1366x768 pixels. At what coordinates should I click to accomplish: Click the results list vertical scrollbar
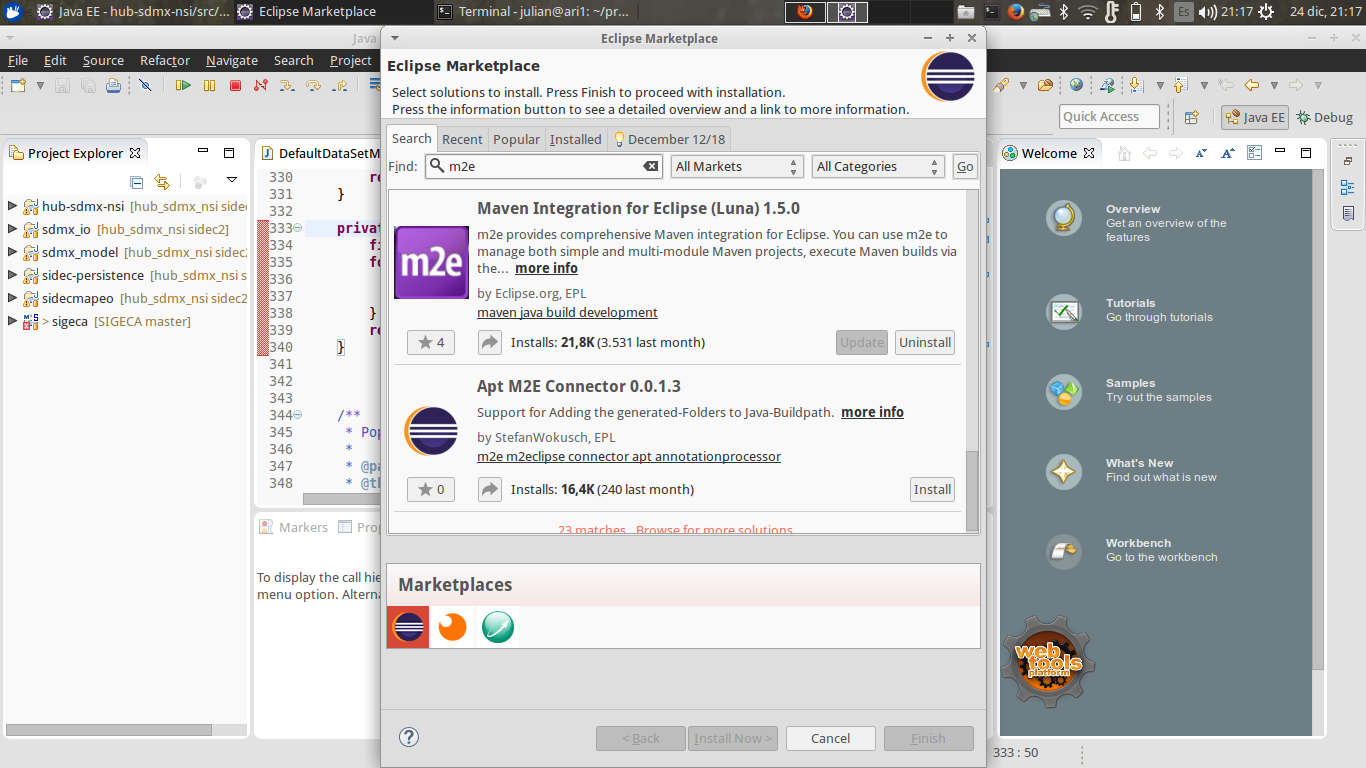(x=972, y=489)
